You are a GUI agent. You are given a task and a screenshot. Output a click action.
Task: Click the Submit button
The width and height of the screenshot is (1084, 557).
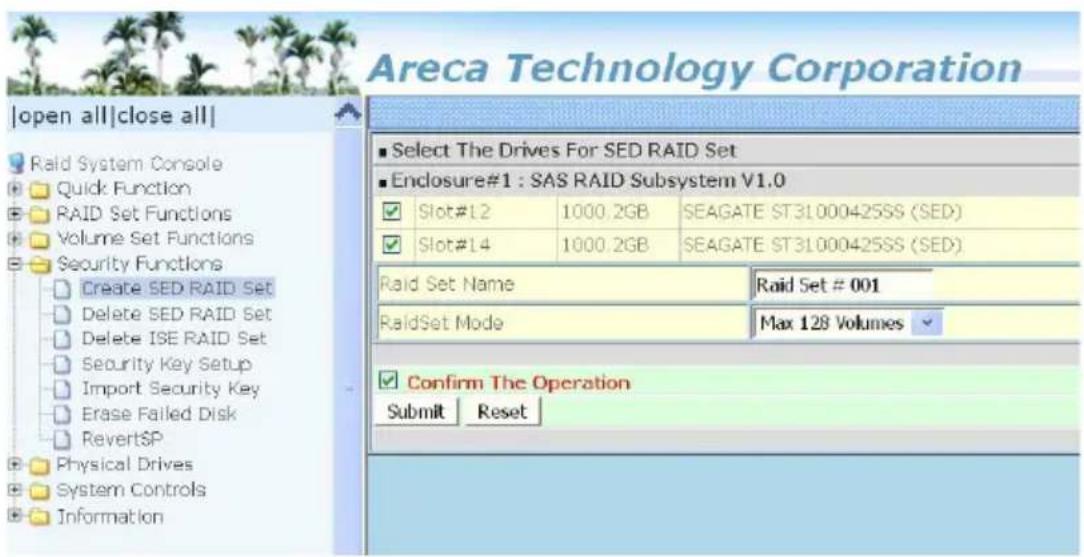coord(415,412)
